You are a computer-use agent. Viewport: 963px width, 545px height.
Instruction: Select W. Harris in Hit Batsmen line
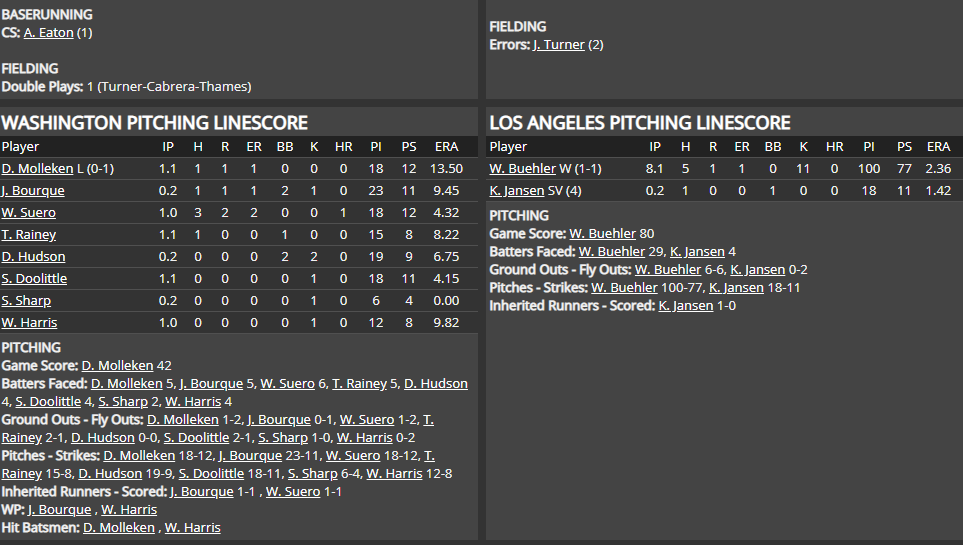coord(193,528)
